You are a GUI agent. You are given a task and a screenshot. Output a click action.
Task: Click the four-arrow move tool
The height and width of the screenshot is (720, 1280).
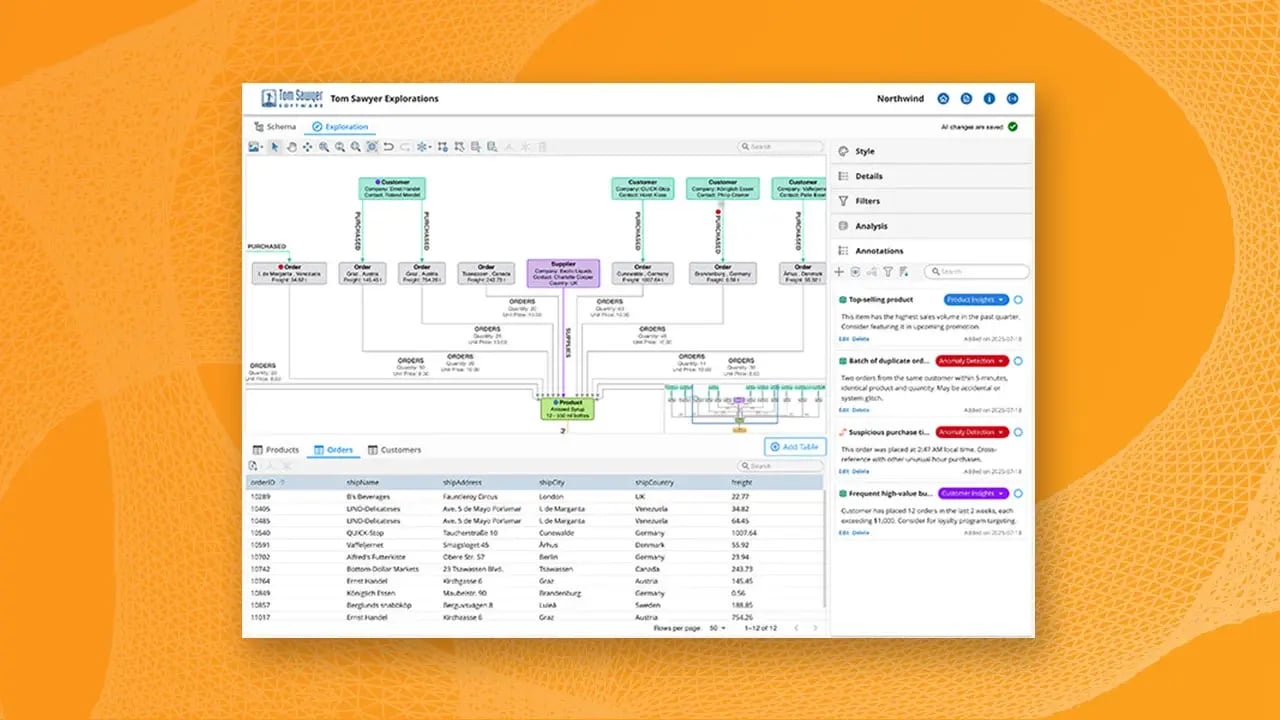pyautogui.click(x=307, y=147)
